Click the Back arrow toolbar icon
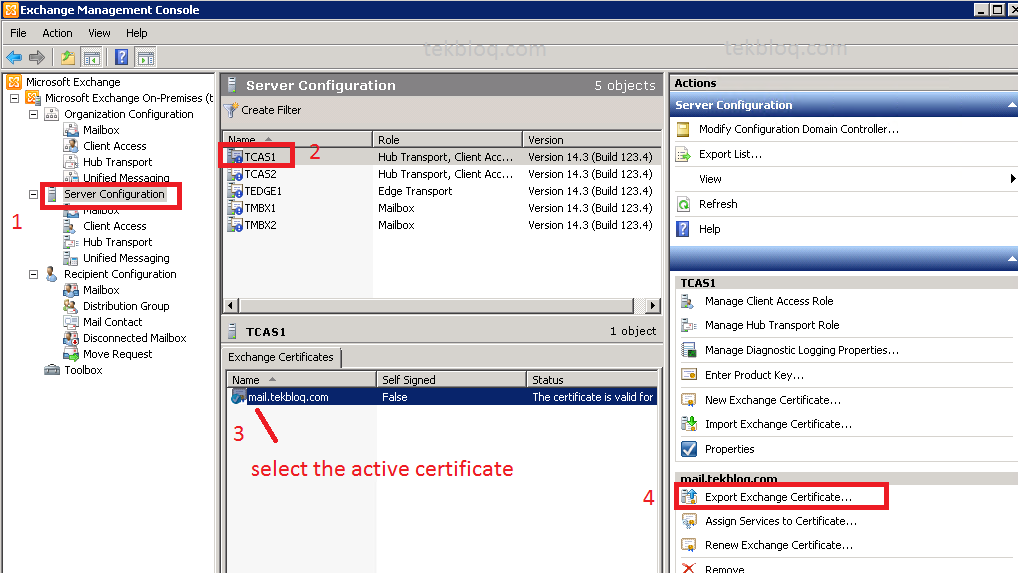Viewport: 1018px width, 573px height. 14,58
